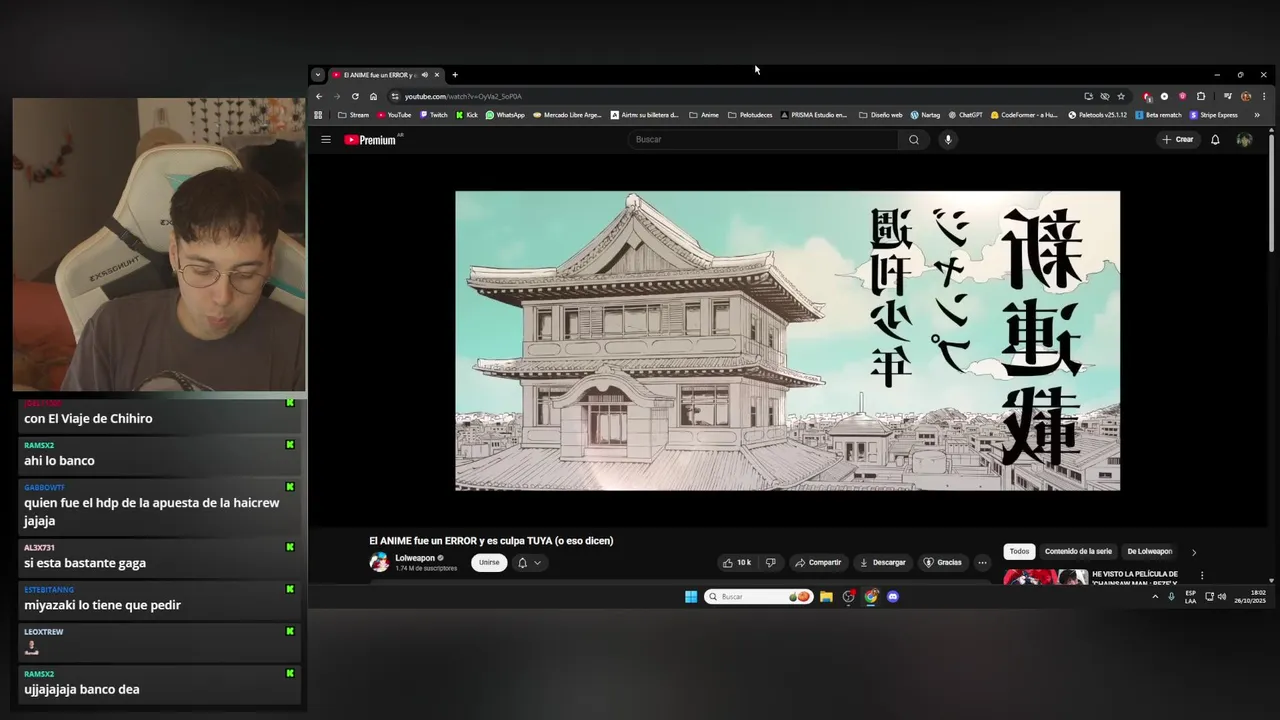Reload the YouTube page
This screenshot has height=720, width=1280.
click(x=355, y=96)
